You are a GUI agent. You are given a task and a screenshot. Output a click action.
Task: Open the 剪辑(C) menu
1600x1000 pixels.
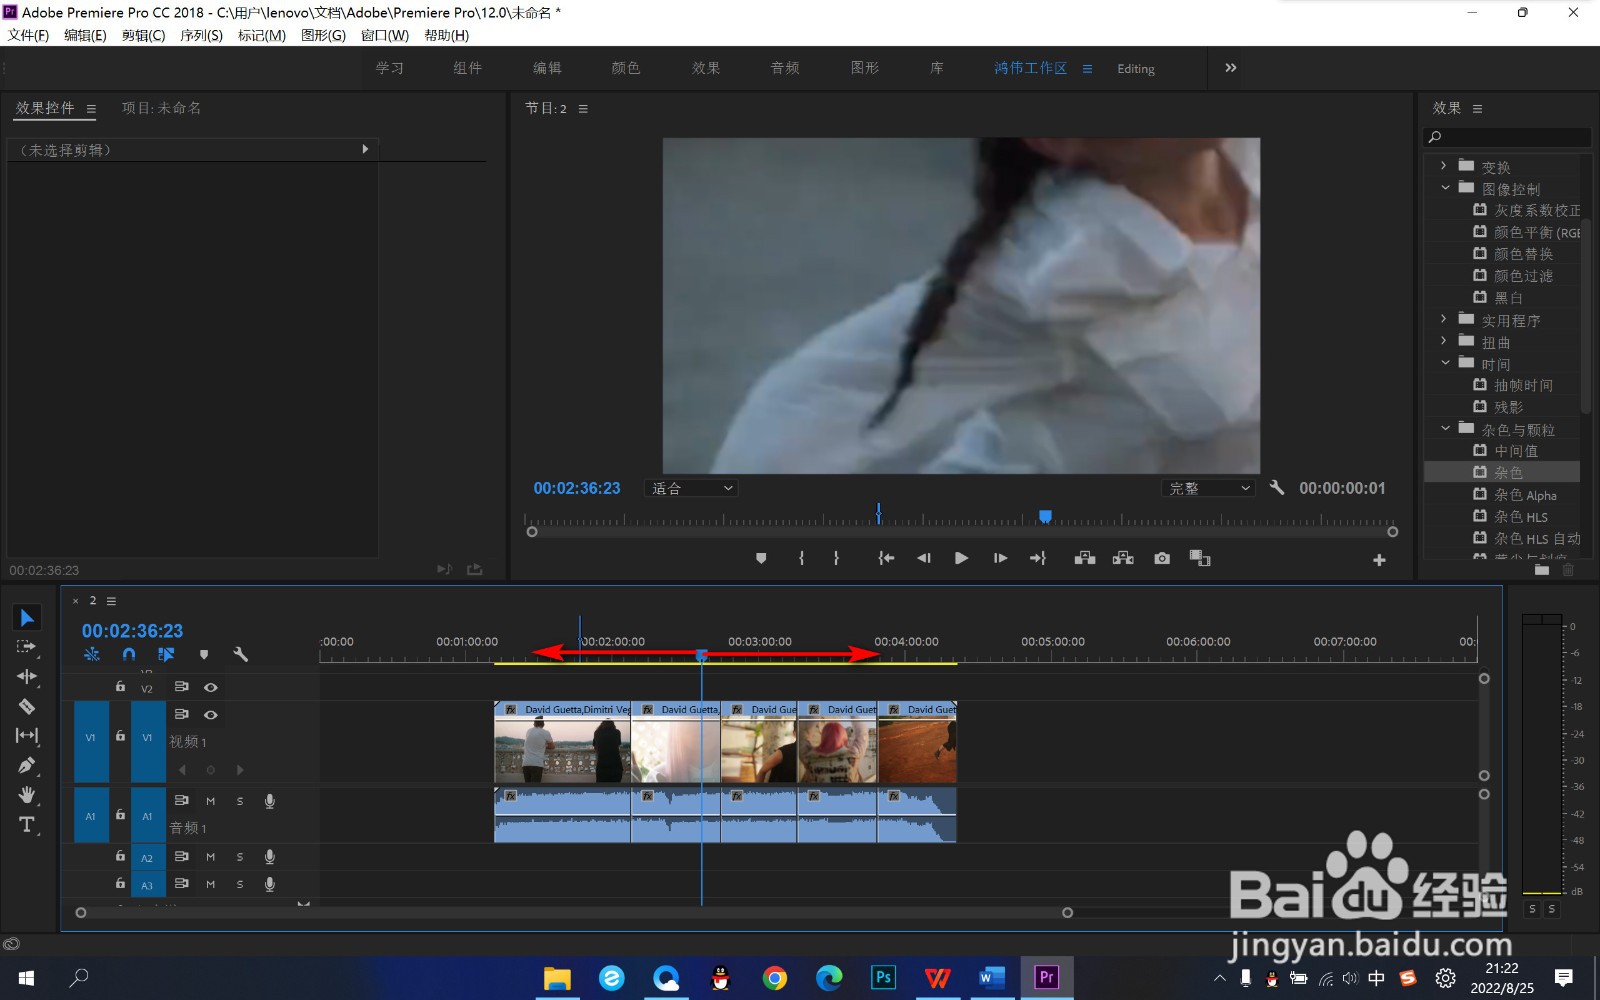tap(143, 35)
